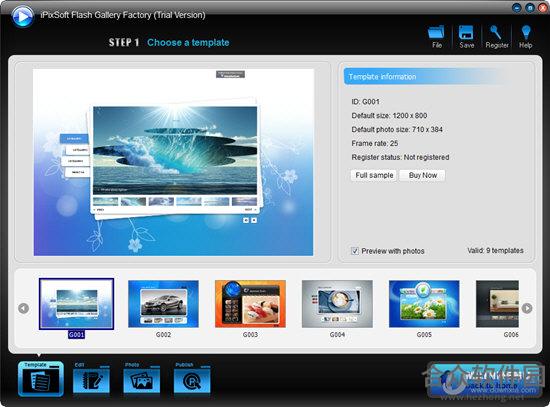This screenshot has height=407, width=550.
Task: Click the Full sample button
Action: tap(374, 175)
